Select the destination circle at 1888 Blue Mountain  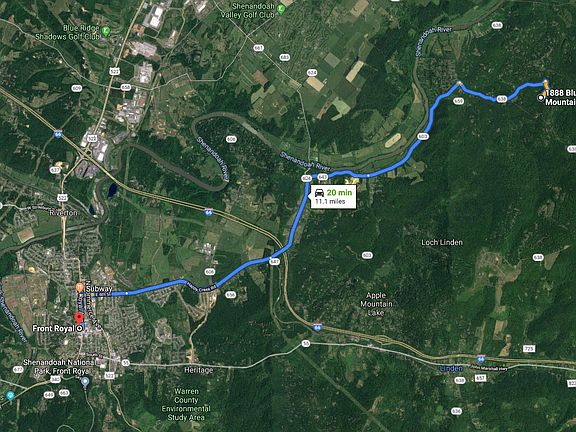tap(540, 97)
